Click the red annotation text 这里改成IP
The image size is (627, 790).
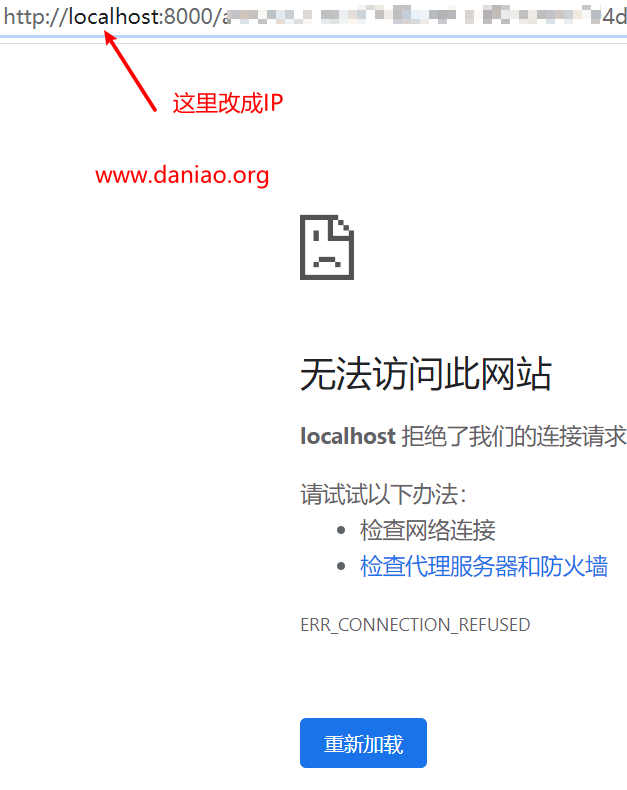228,103
